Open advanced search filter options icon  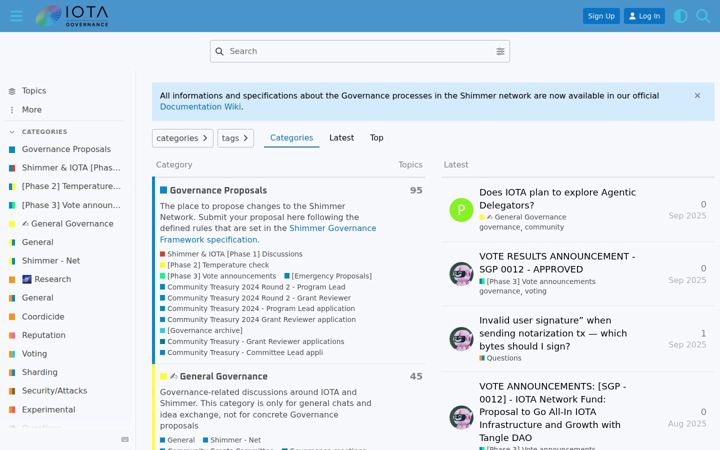500,51
